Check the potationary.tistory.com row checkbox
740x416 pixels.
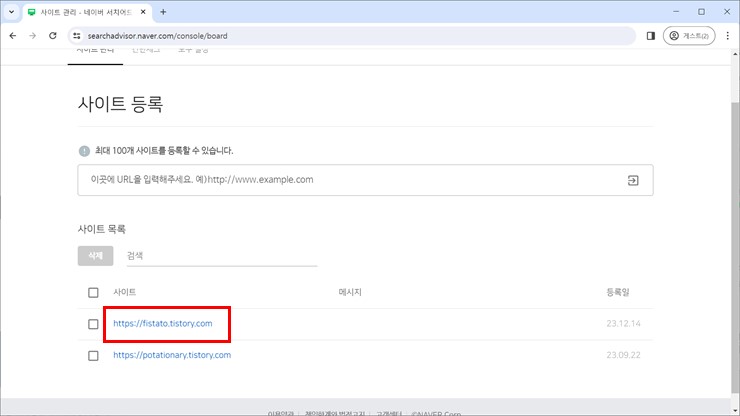93,356
